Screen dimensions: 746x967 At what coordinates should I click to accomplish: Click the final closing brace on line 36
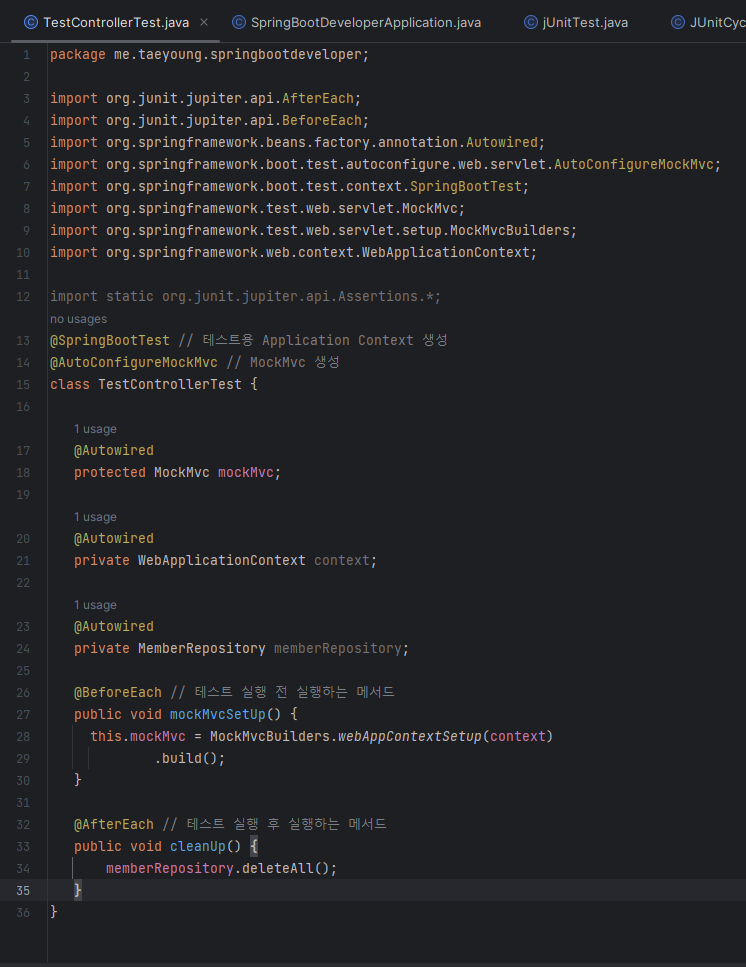coord(54,912)
